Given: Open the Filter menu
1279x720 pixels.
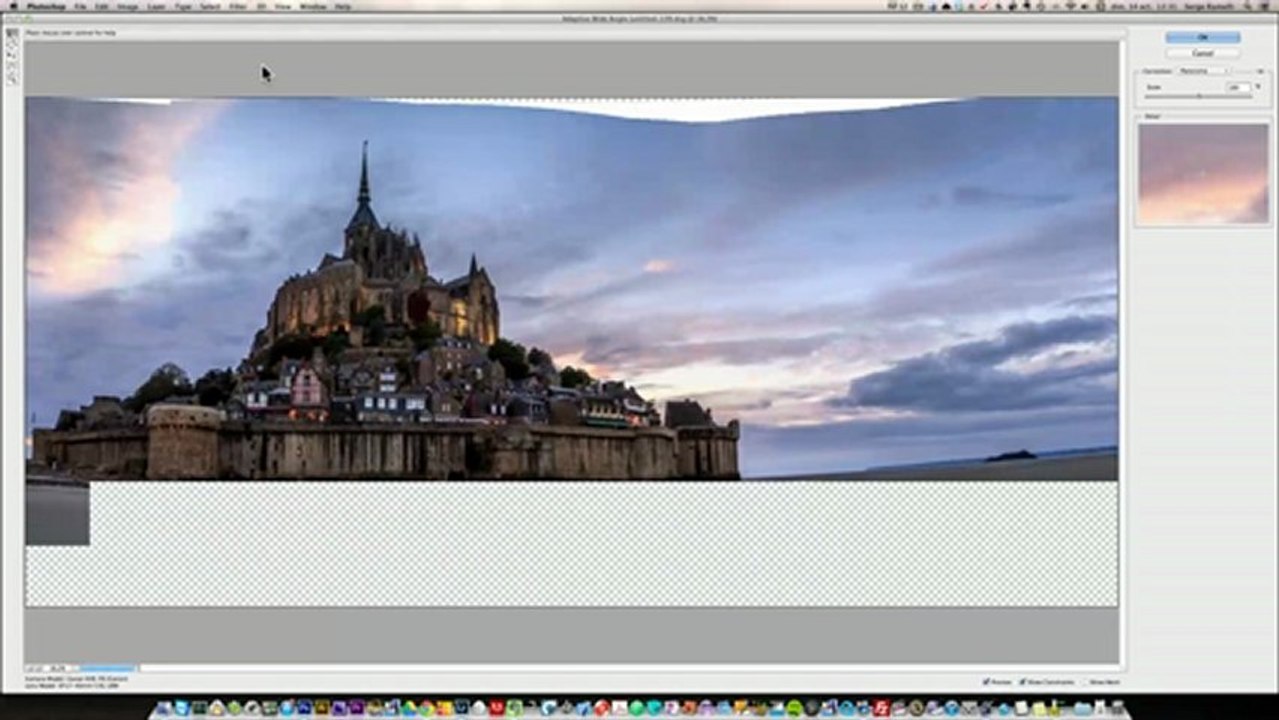Looking at the screenshot, I should pos(238,6).
